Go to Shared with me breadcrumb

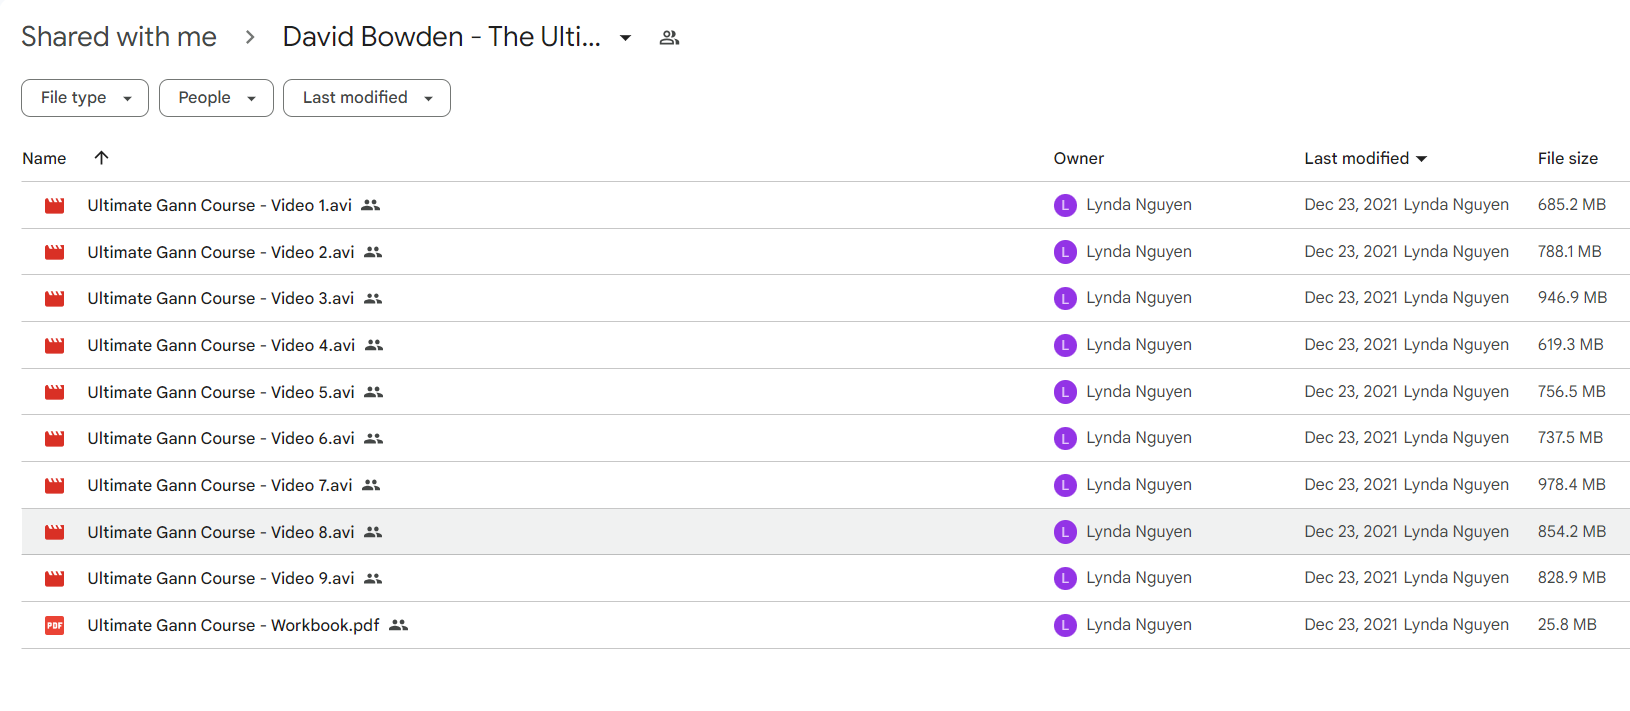(119, 37)
